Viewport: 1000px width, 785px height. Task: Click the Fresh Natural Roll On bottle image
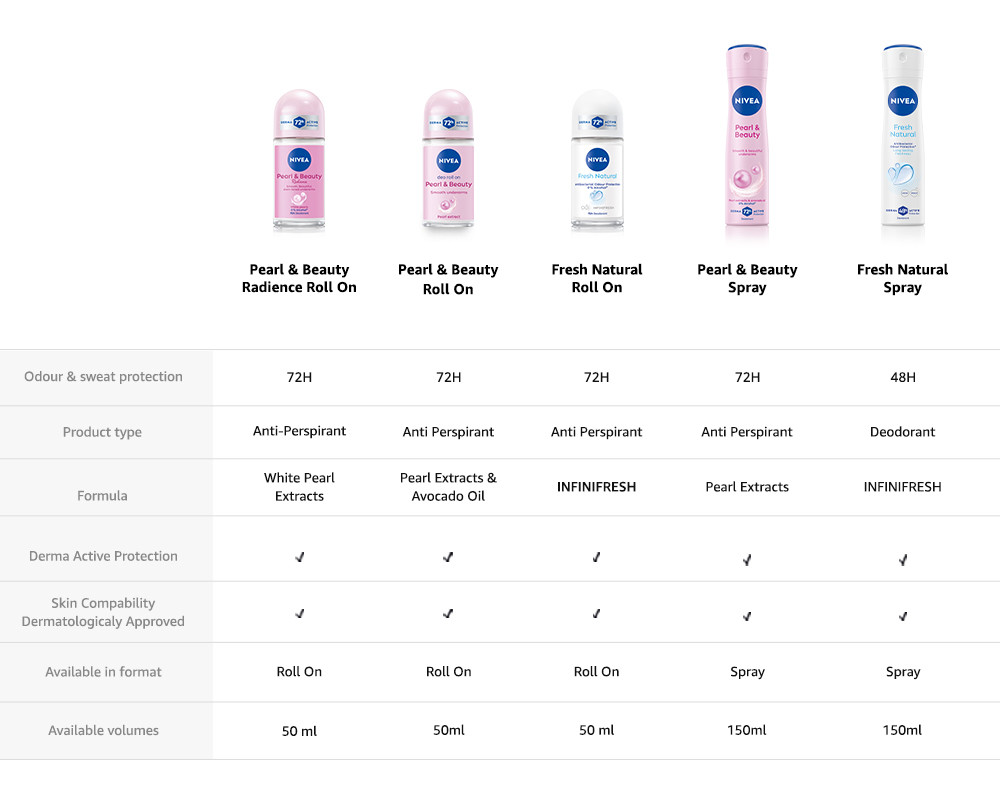click(597, 162)
